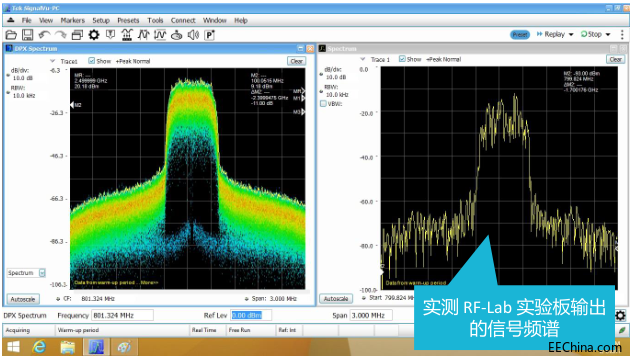Click the open folder toolbar icon

click(x=11, y=35)
